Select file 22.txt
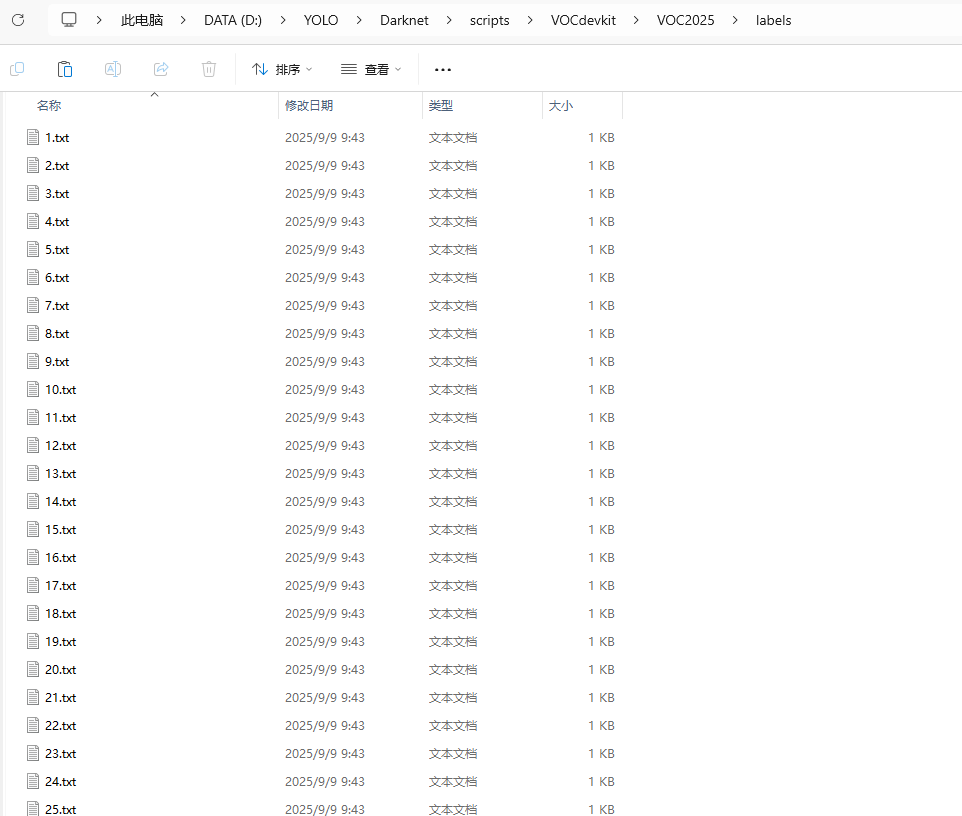The width and height of the screenshot is (962, 816). [61, 726]
